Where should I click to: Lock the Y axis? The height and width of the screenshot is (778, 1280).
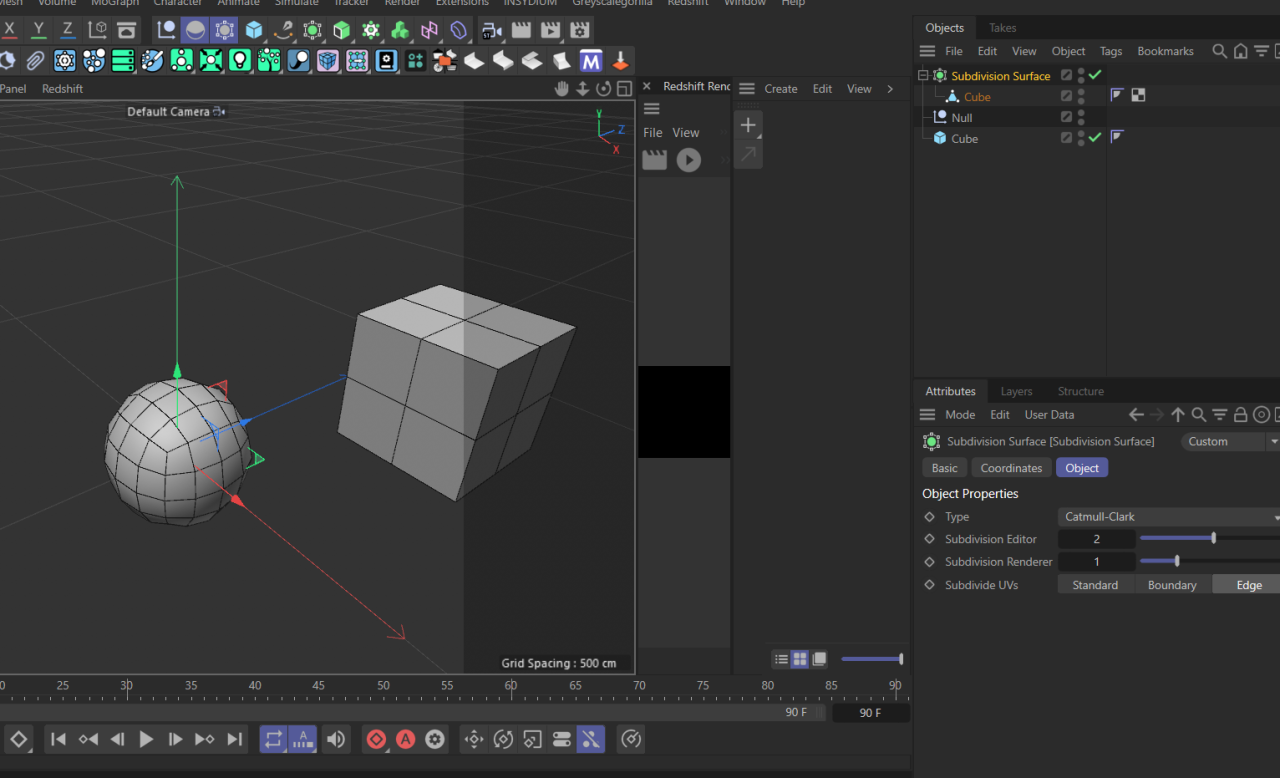click(x=39, y=30)
